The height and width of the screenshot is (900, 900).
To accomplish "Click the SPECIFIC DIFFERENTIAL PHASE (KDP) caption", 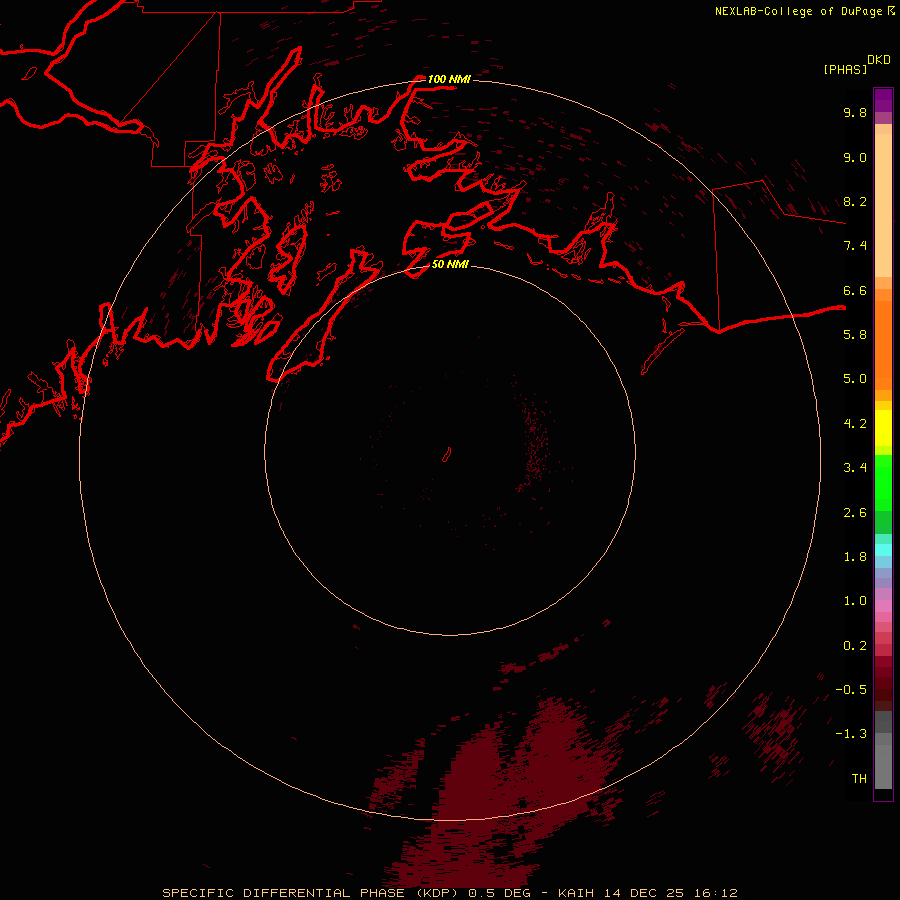I will pos(310,893).
